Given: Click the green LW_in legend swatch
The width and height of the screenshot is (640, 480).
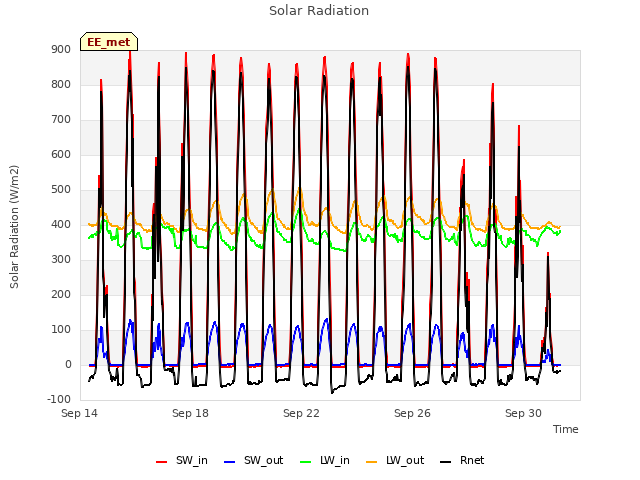Looking at the screenshot, I should tap(306, 462).
